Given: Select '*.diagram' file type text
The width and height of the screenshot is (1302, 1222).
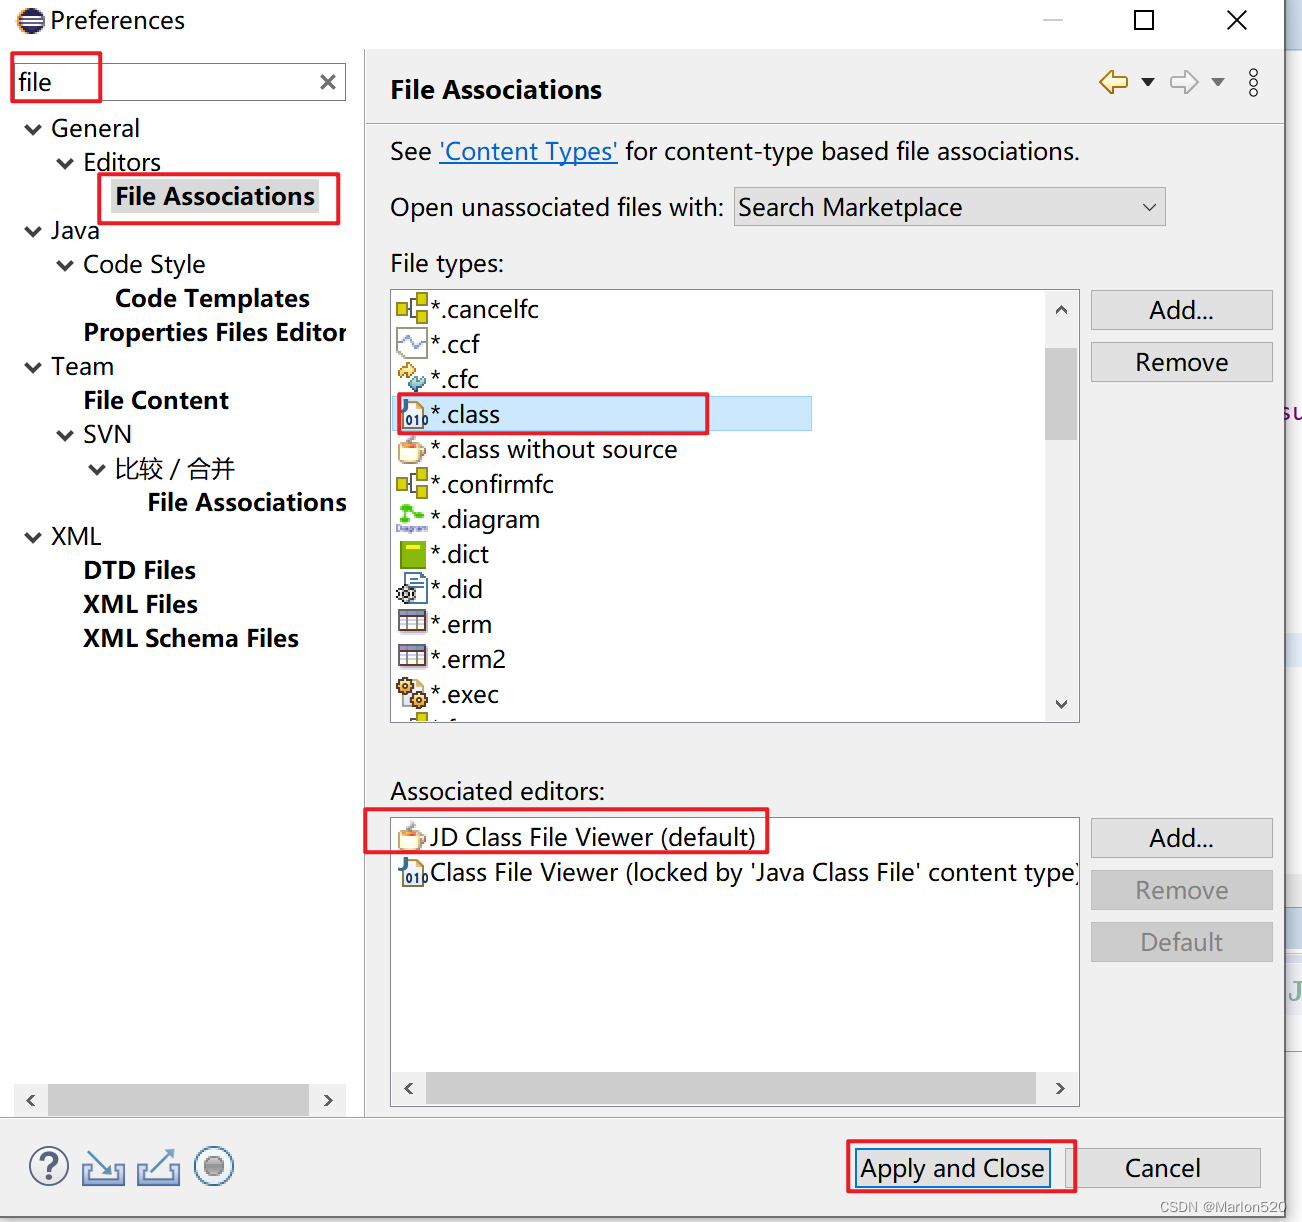Looking at the screenshot, I should click(485, 519).
